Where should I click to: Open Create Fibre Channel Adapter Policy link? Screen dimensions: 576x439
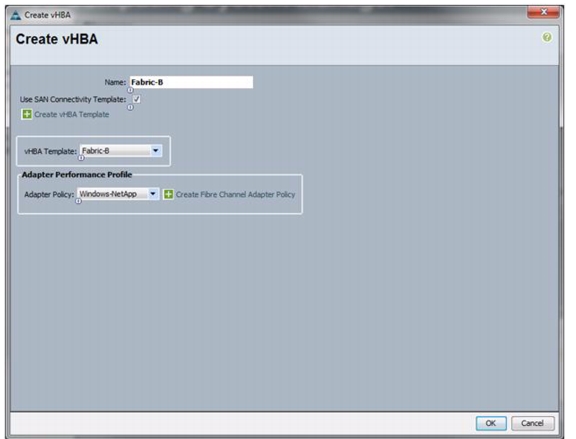(x=235, y=194)
